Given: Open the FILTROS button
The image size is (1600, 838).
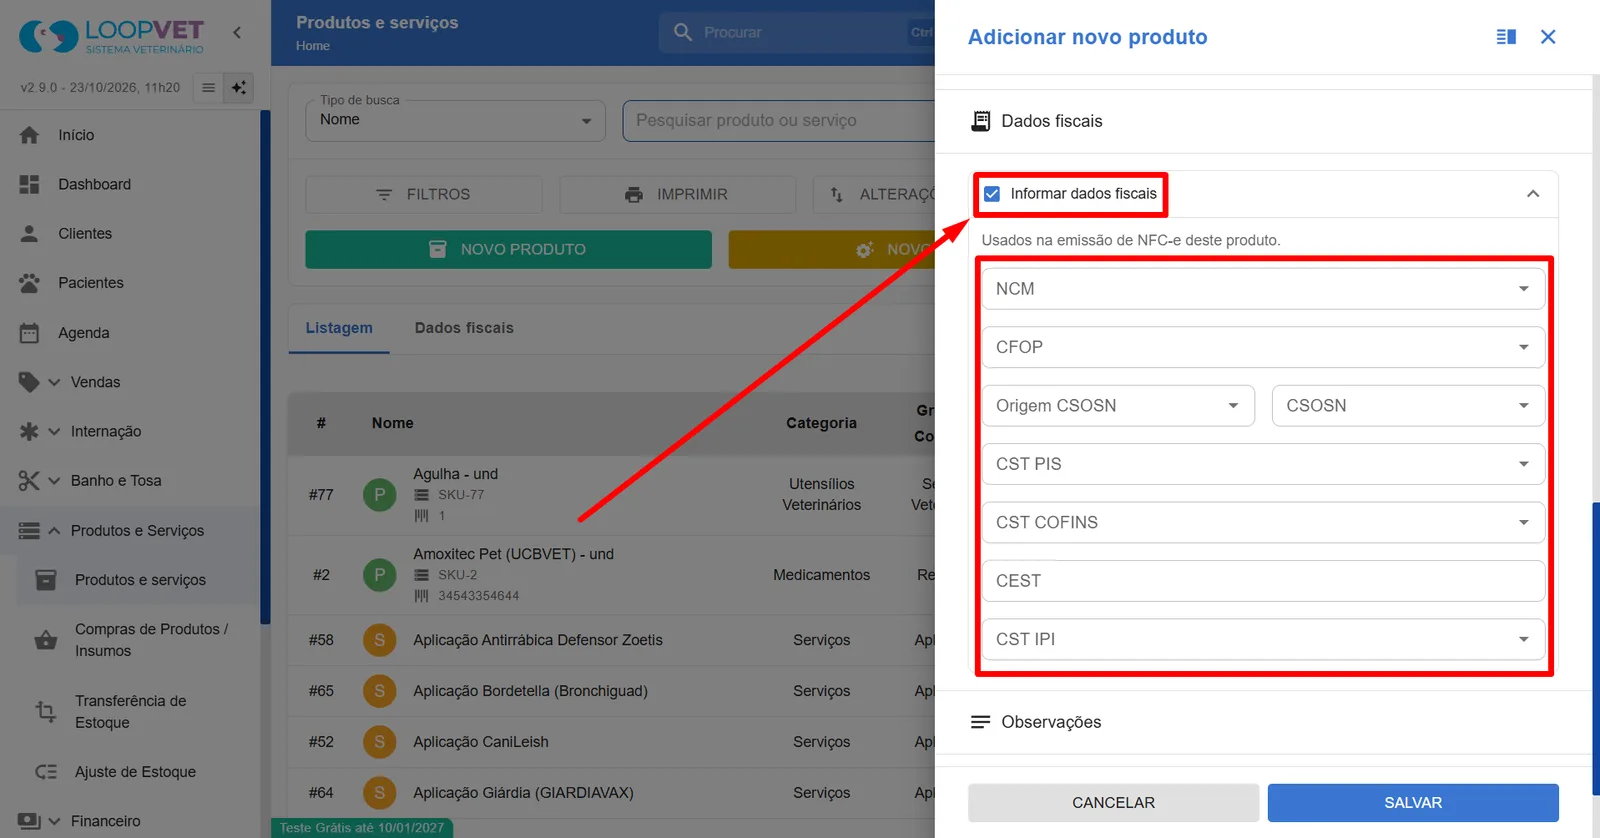Looking at the screenshot, I should [424, 195].
